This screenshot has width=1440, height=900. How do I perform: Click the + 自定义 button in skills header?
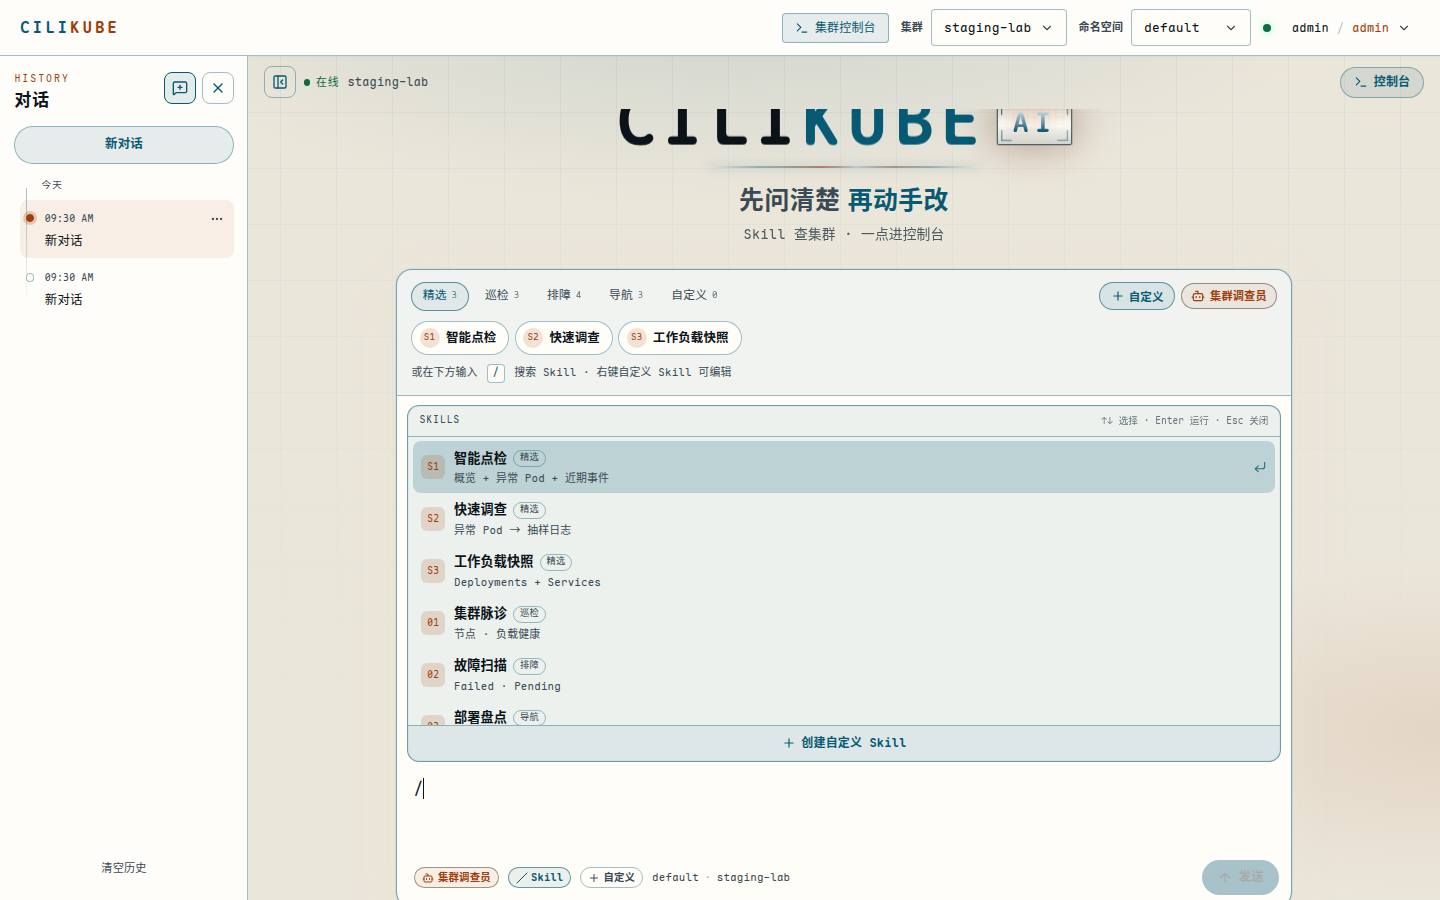pyautogui.click(x=1137, y=296)
